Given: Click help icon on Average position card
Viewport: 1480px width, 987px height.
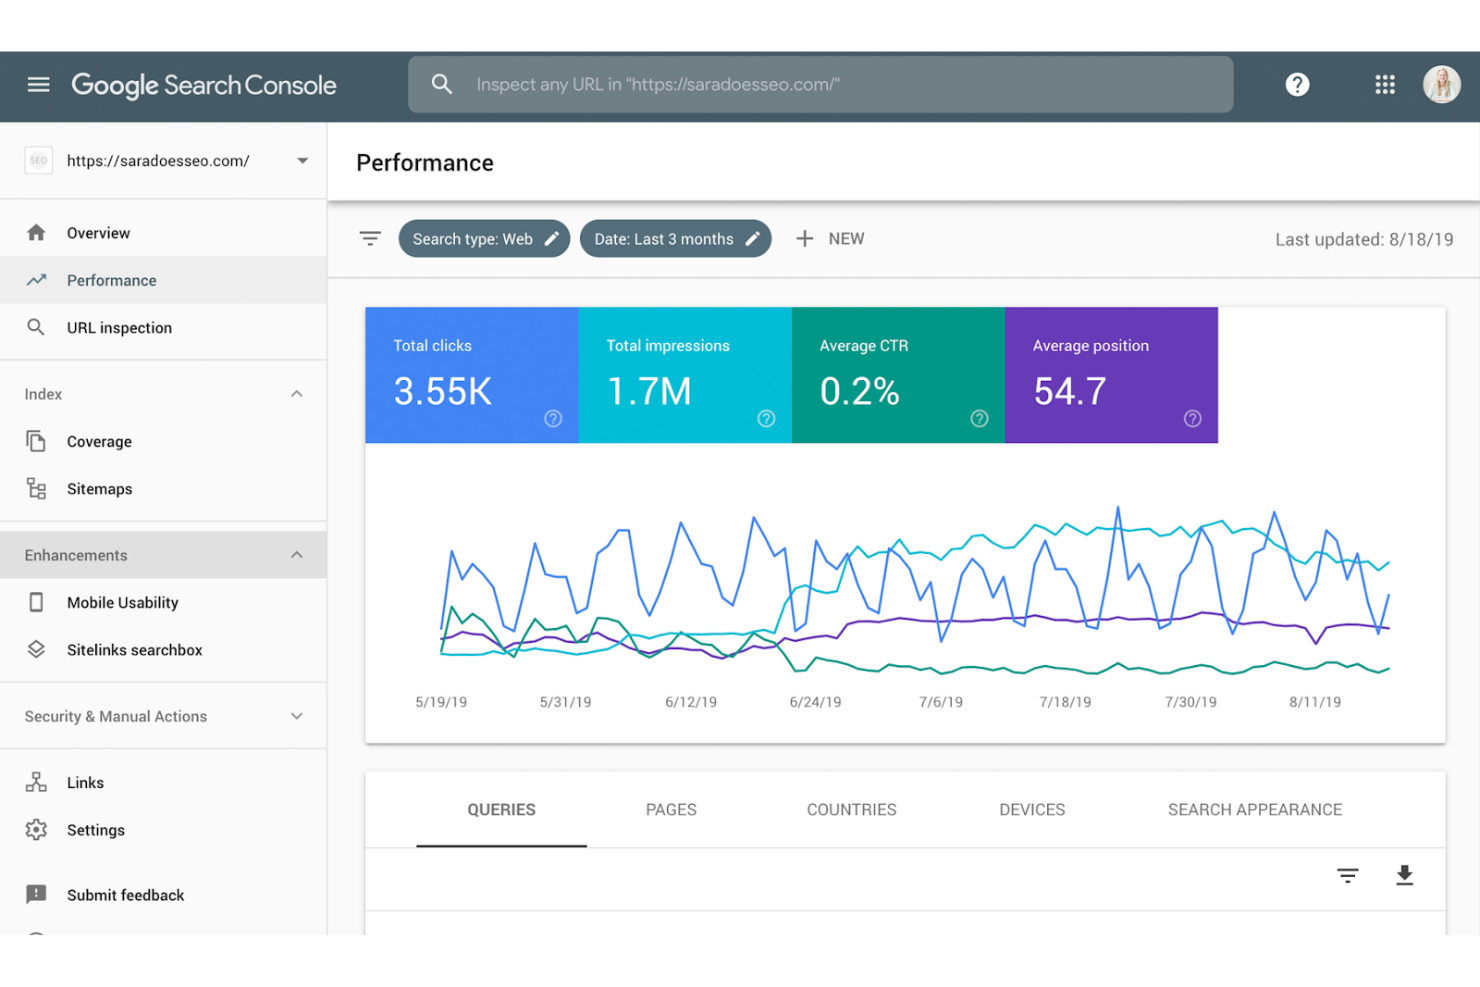Looking at the screenshot, I should 1192,419.
